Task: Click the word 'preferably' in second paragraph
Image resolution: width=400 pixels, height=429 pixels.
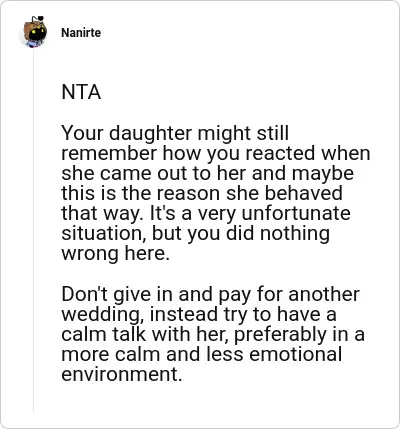Action: (x=280, y=334)
